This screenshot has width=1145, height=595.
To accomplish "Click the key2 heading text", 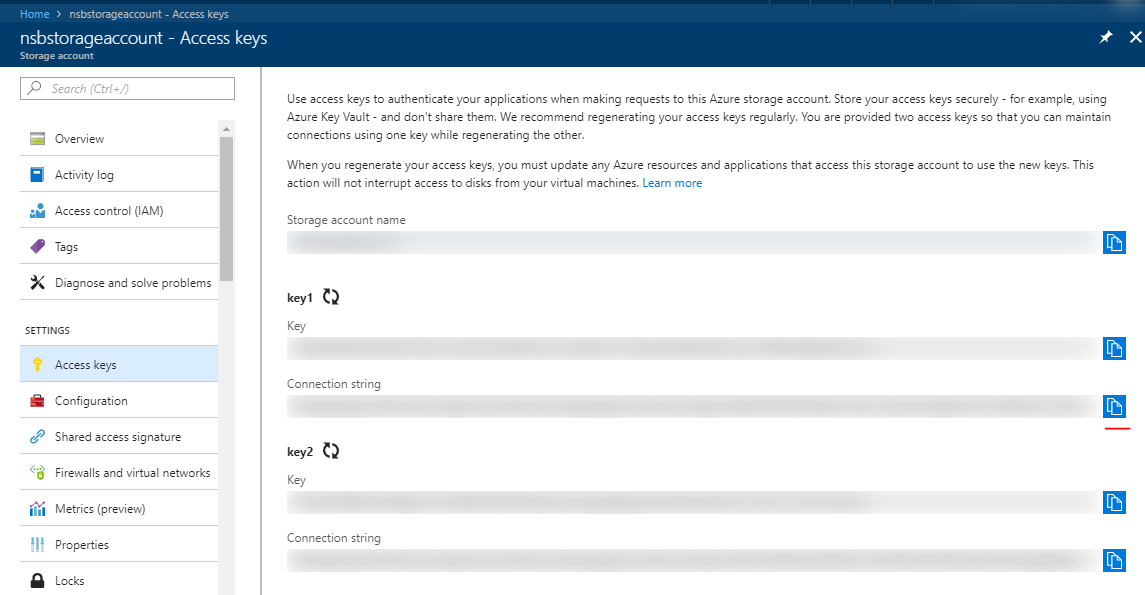I will (x=299, y=452).
